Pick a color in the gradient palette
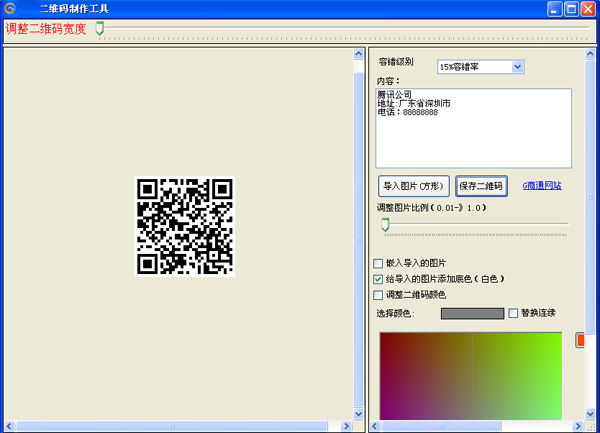 pyautogui.click(x=471, y=376)
